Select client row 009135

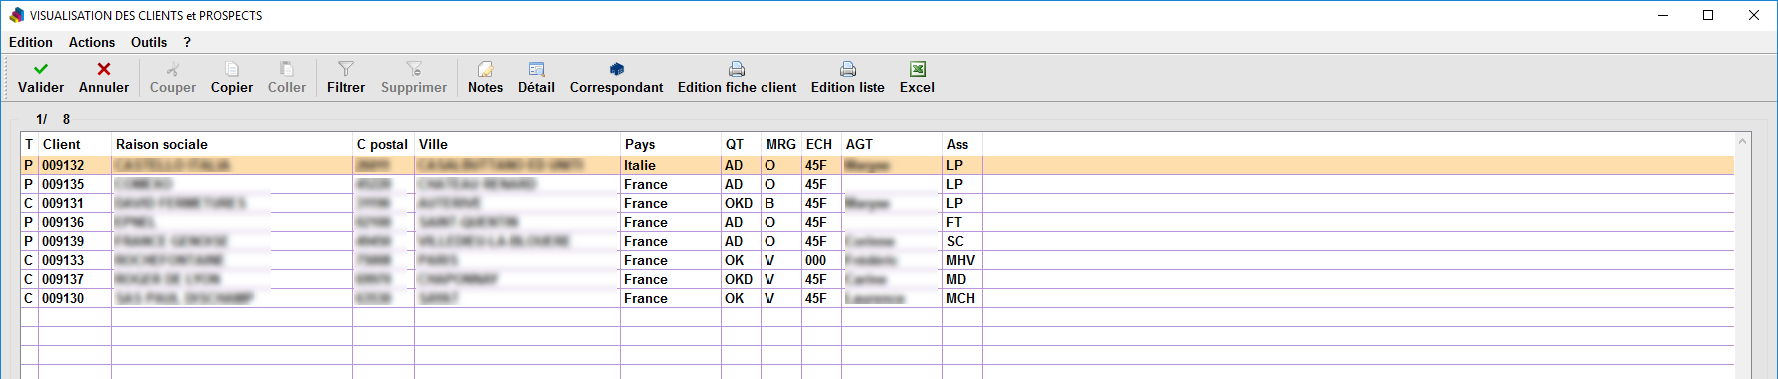(x=877, y=184)
